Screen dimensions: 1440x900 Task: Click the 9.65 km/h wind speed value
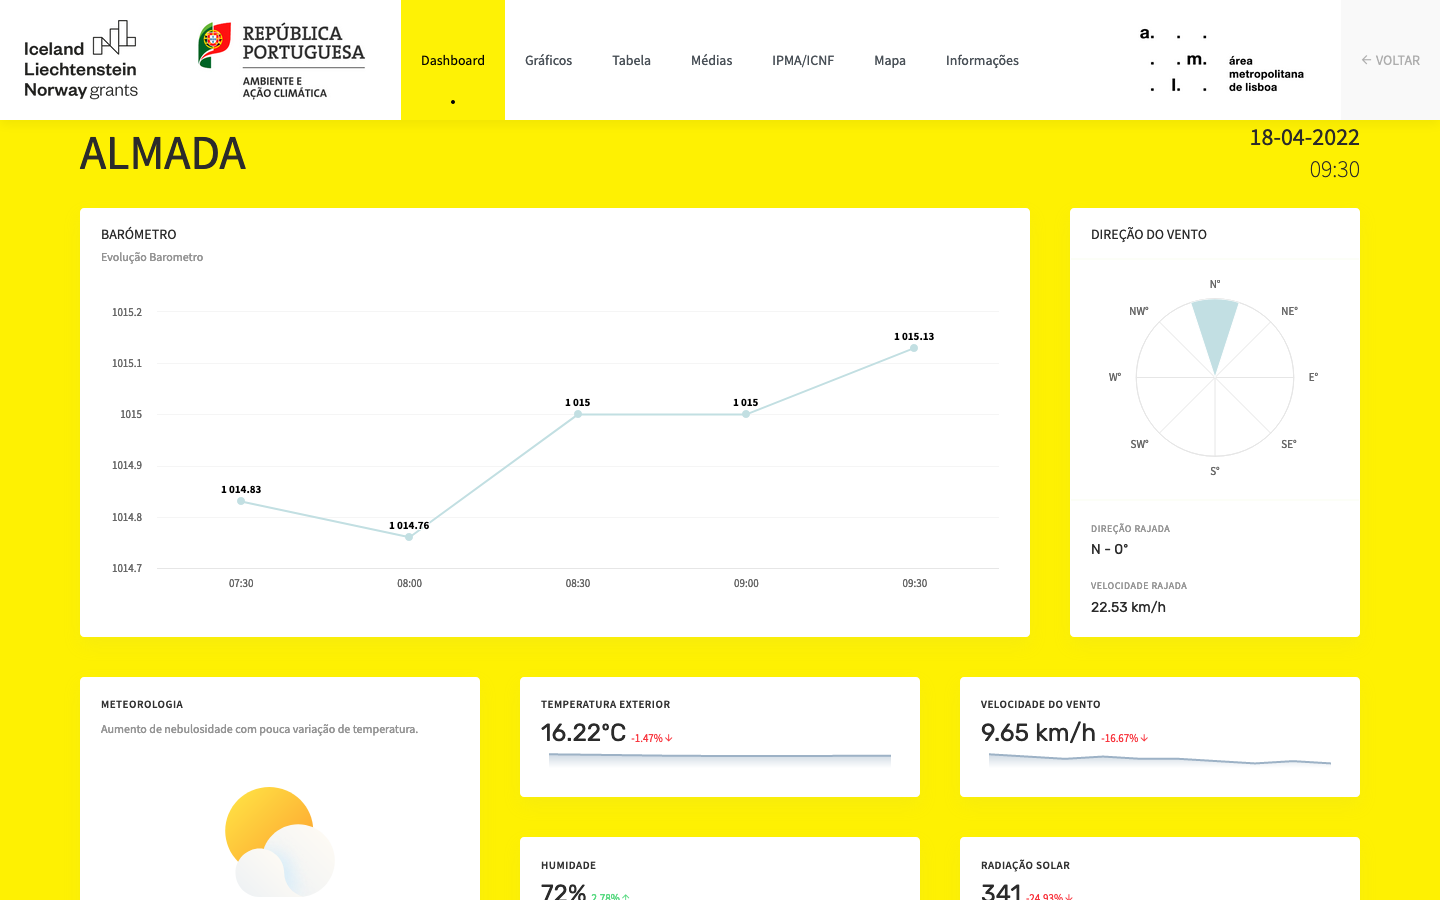pos(1038,733)
